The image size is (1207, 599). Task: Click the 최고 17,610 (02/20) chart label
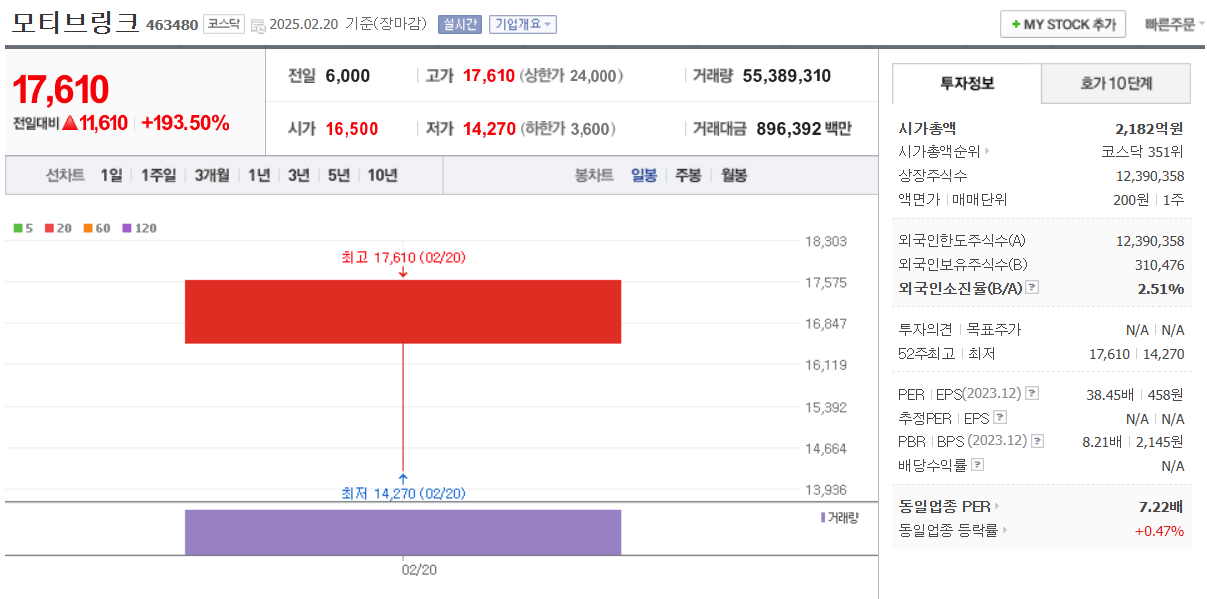click(x=403, y=257)
